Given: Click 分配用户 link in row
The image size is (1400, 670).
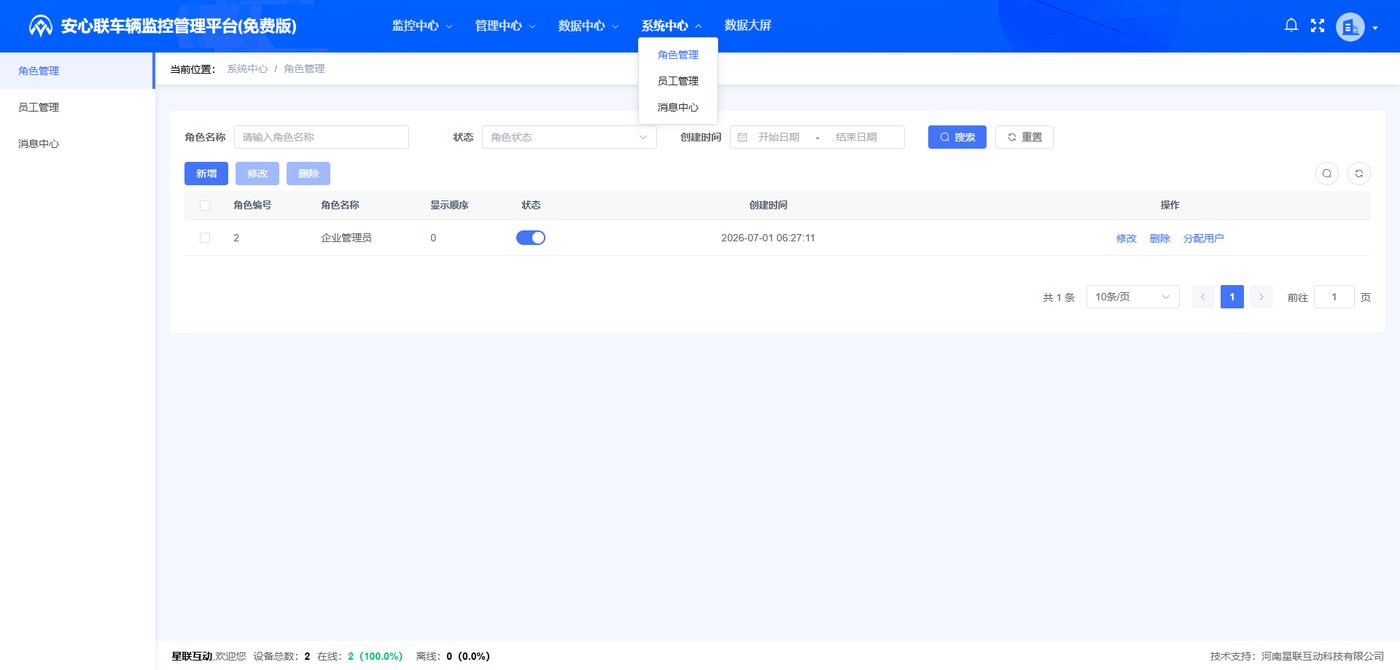Looking at the screenshot, I should [x=1203, y=238].
